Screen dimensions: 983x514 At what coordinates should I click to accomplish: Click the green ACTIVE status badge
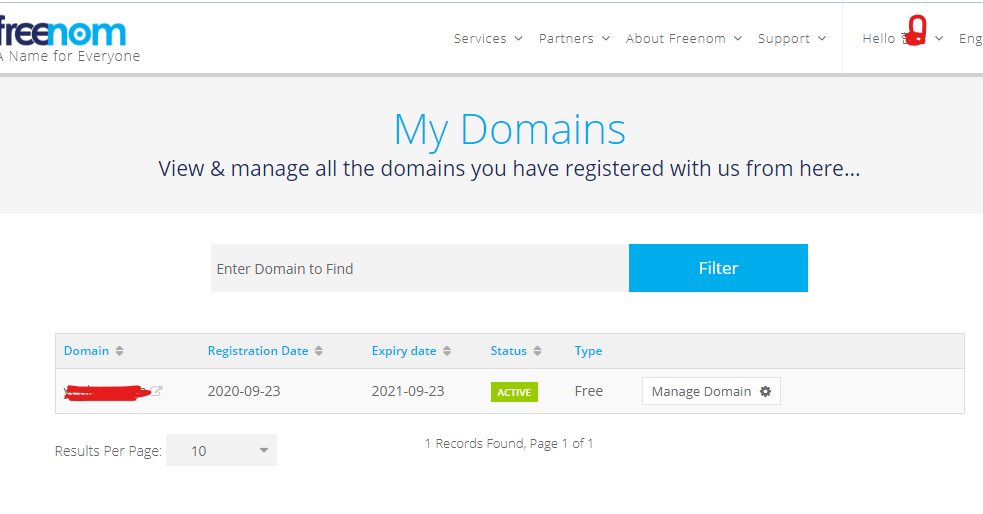[514, 392]
